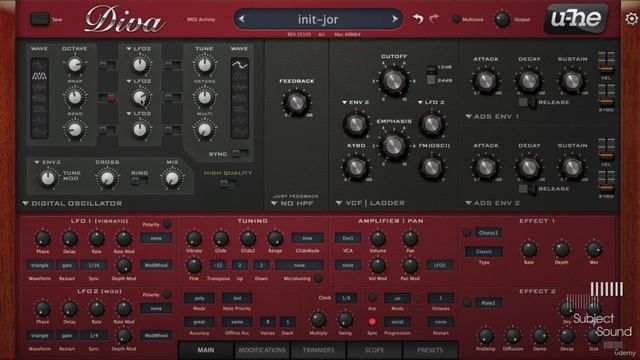Click the amplifier Volume knob

[378, 238]
